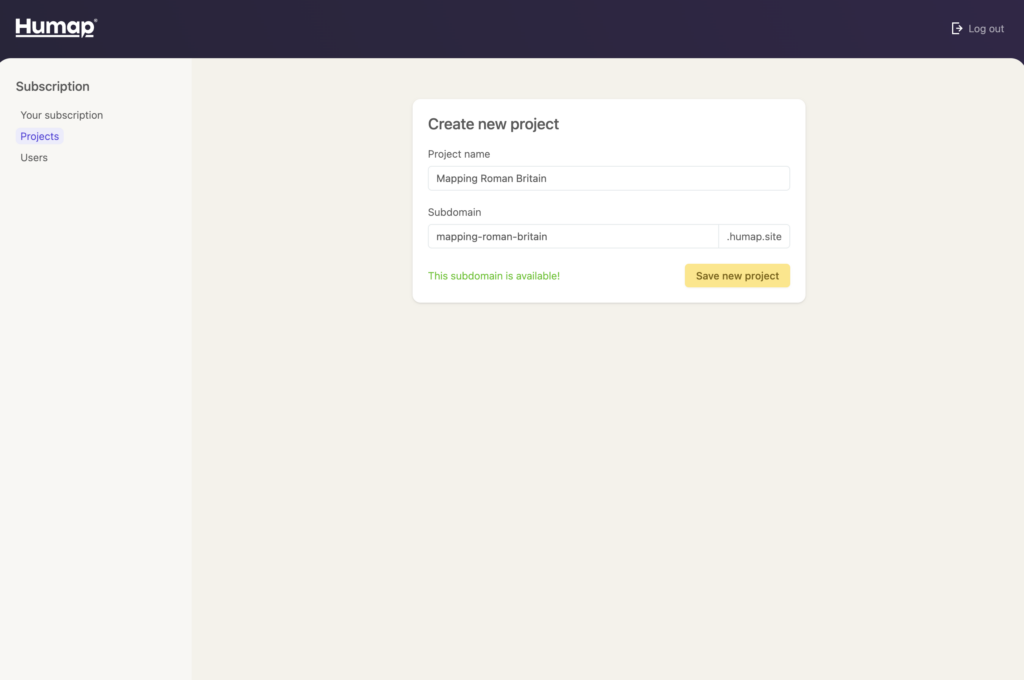Click the 'mapping-roman-britain' subdomain text
This screenshot has width=1024, height=680.
tap(492, 236)
